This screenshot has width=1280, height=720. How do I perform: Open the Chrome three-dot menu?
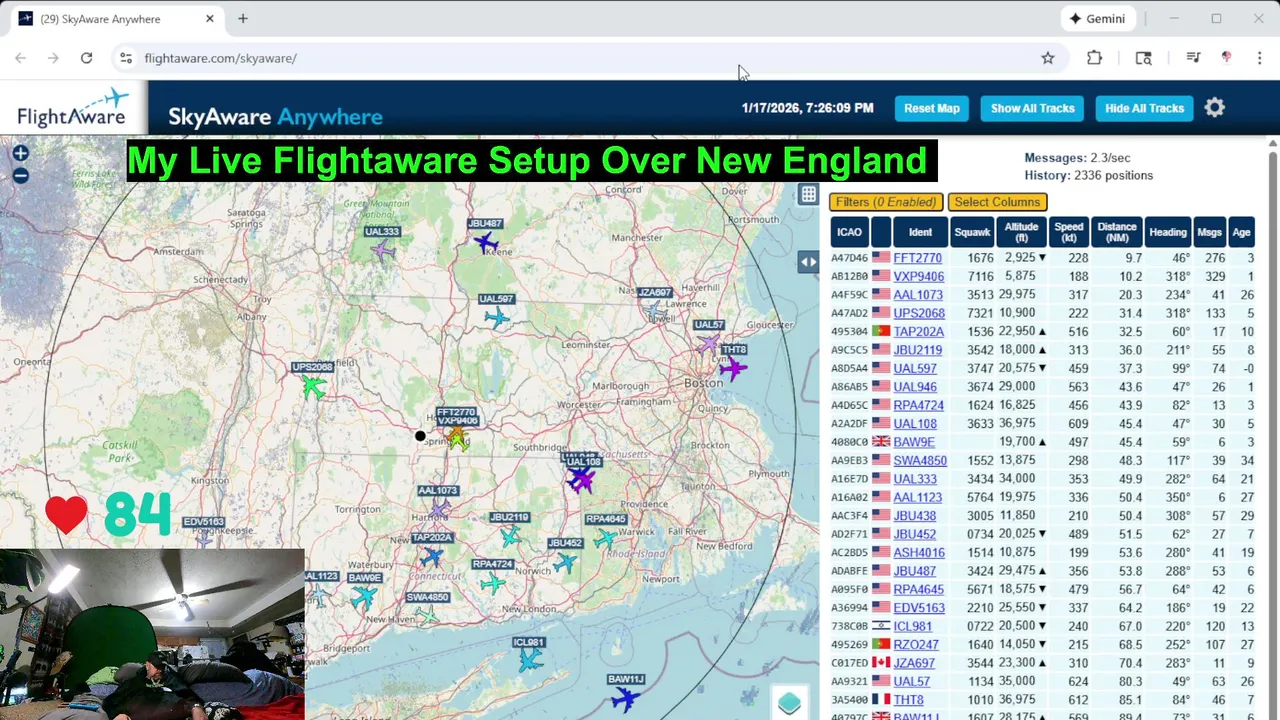click(x=1259, y=58)
